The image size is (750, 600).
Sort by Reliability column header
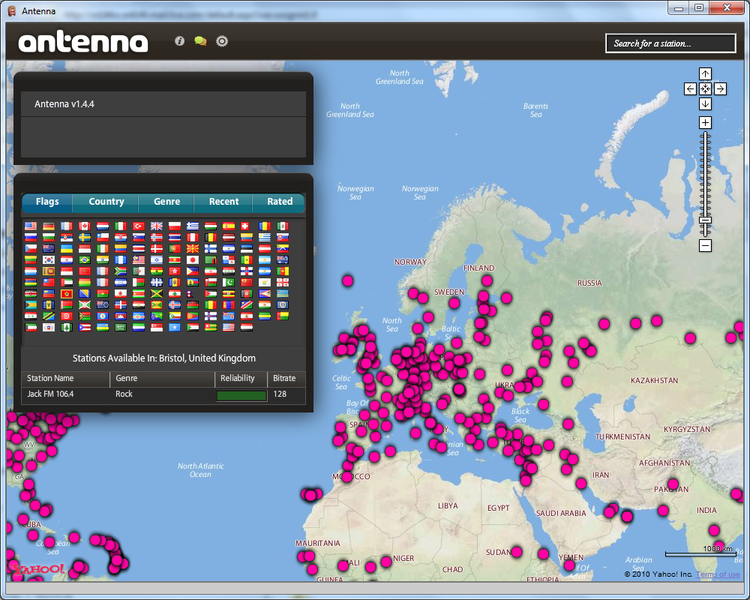241,378
